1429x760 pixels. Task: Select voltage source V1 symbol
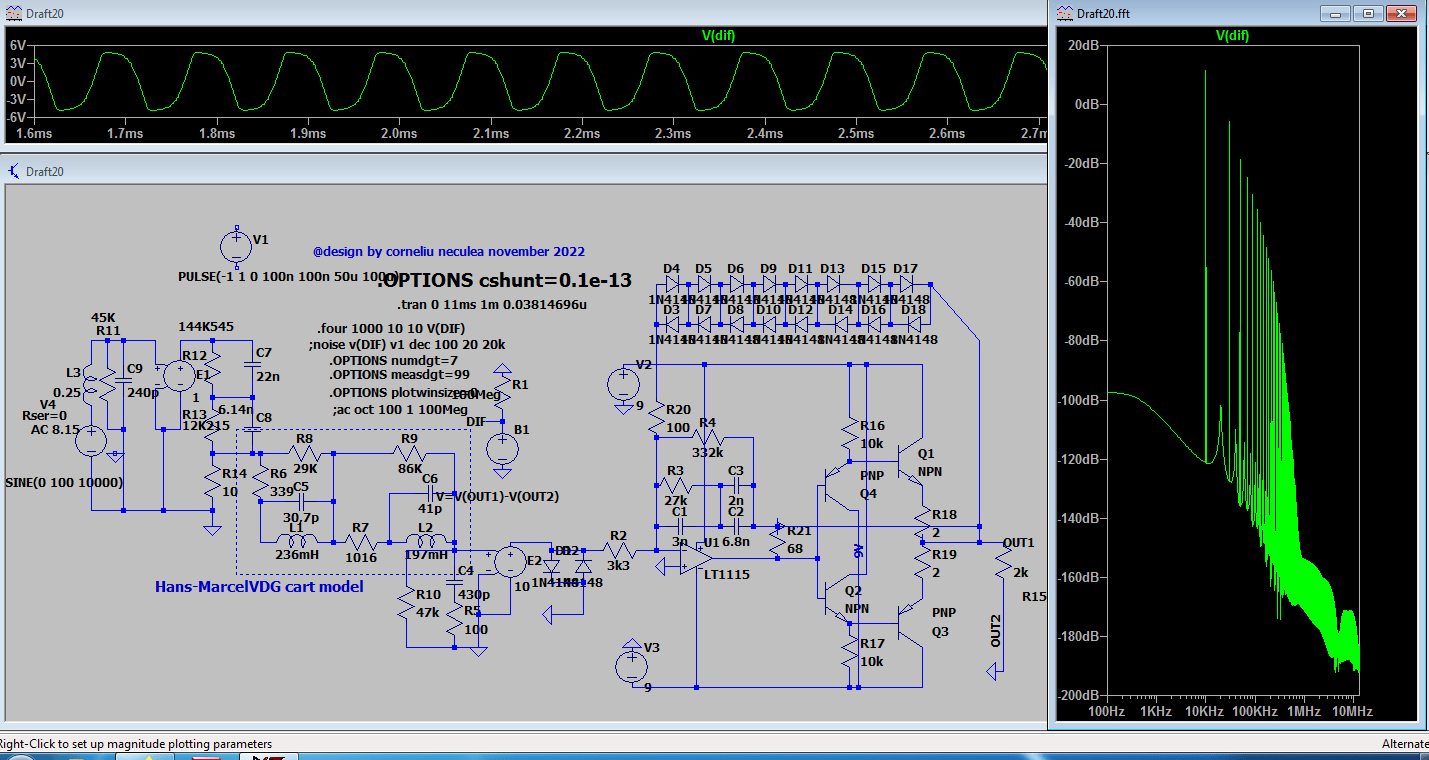(x=236, y=246)
